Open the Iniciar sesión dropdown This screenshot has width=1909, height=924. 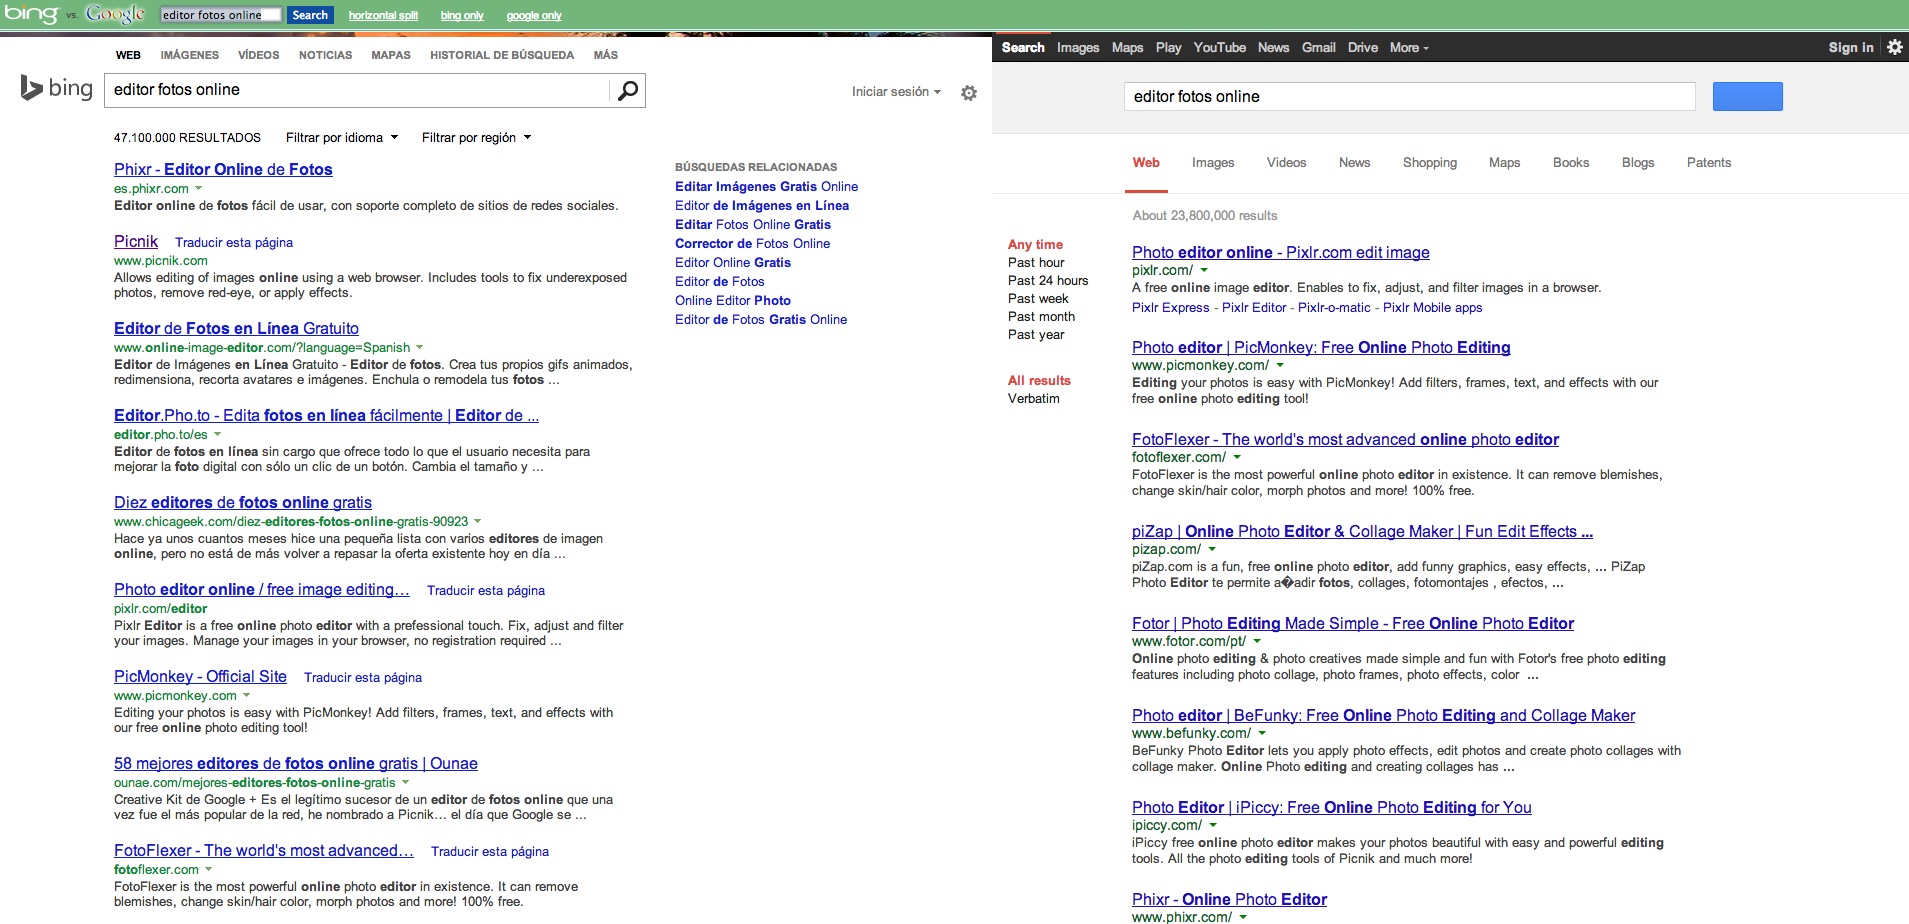[x=896, y=92]
